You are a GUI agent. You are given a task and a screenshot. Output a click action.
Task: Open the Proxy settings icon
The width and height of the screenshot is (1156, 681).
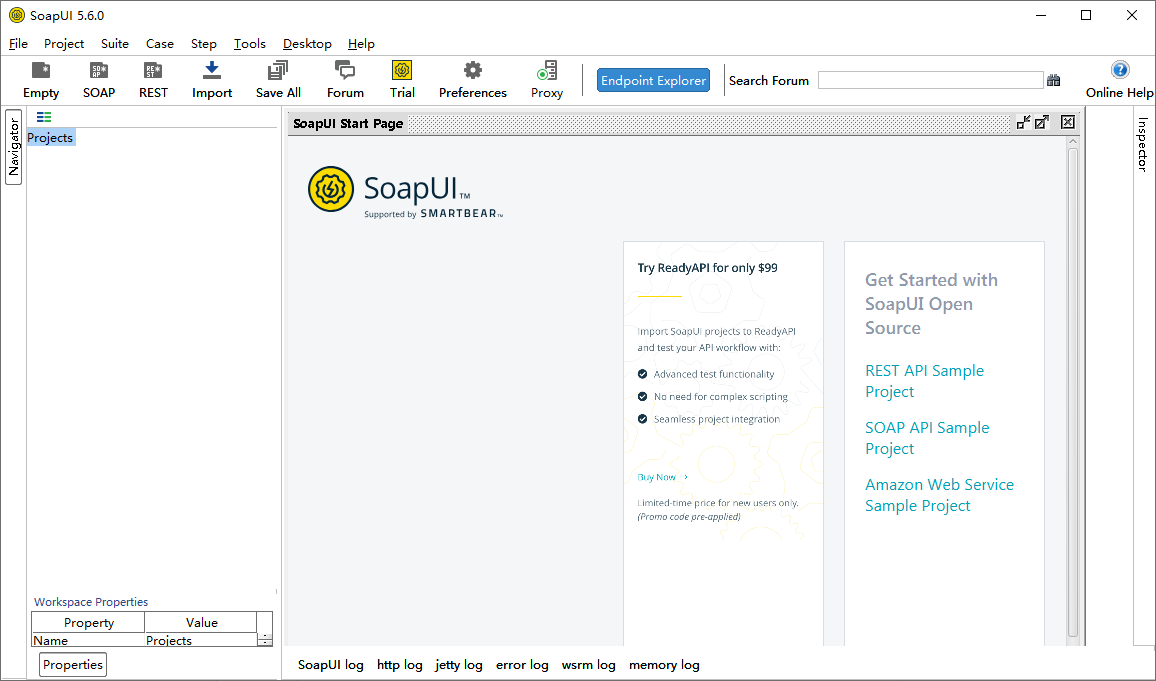point(547,80)
